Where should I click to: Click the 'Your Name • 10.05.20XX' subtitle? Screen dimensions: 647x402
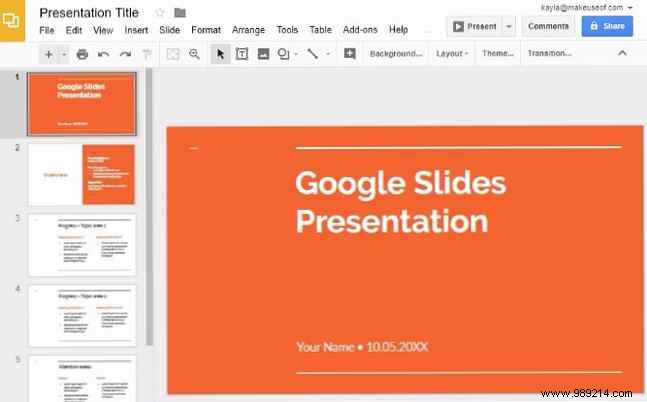coord(362,347)
